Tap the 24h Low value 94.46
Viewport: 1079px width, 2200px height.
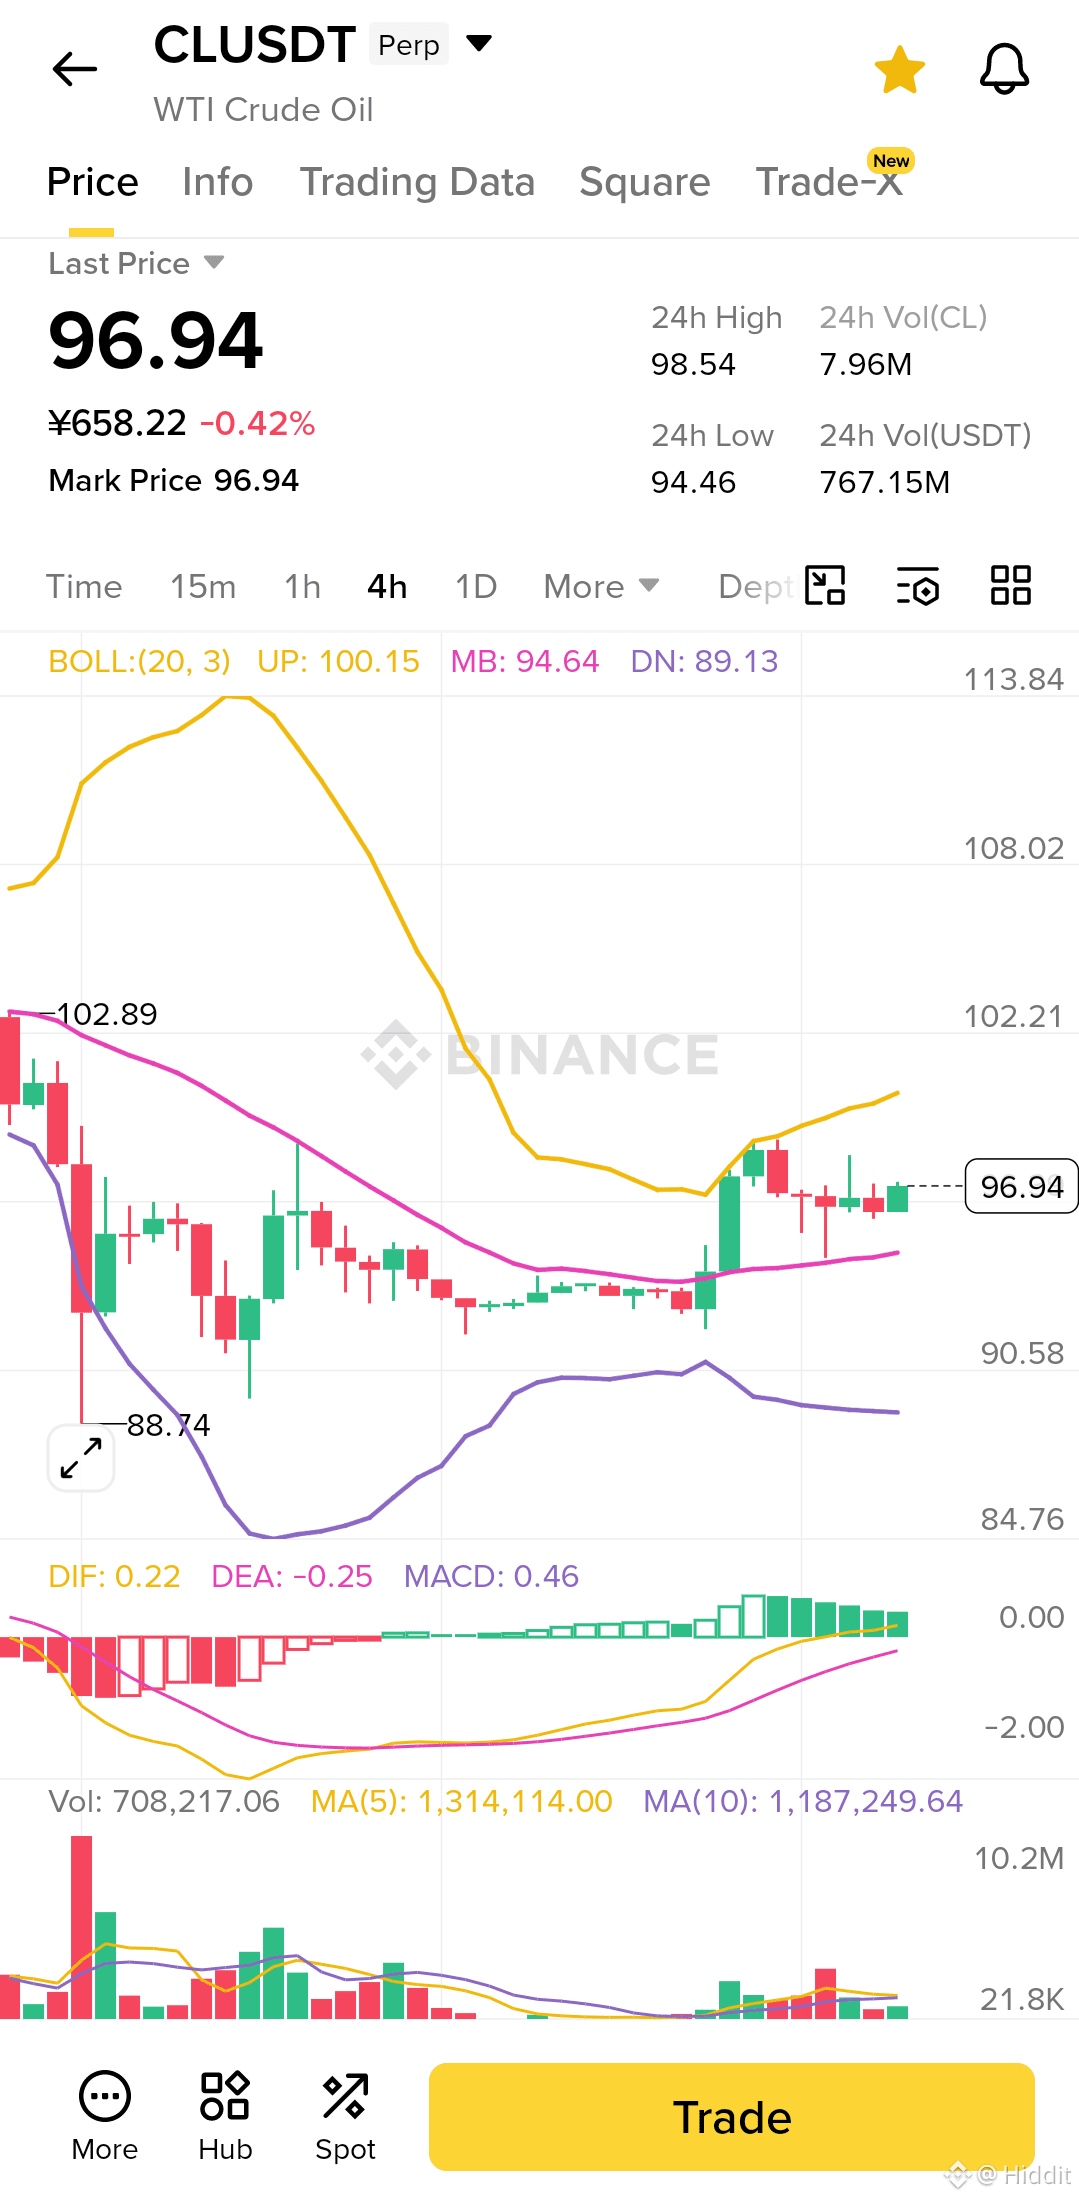click(693, 482)
